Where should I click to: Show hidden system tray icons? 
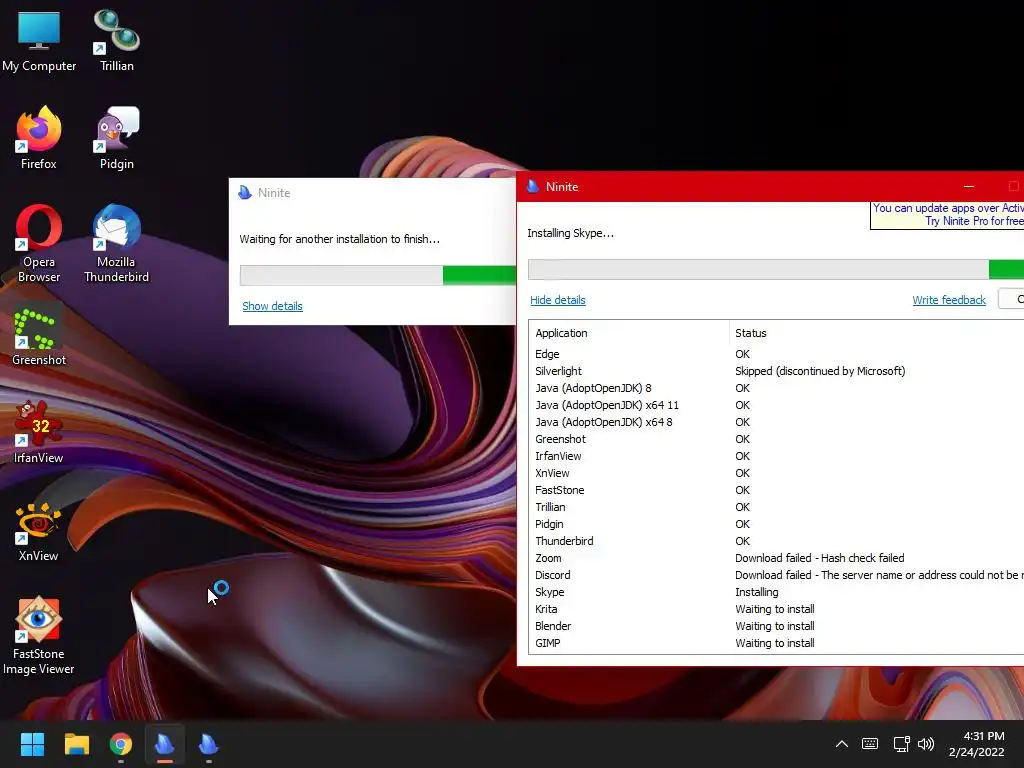click(x=842, y=744)
